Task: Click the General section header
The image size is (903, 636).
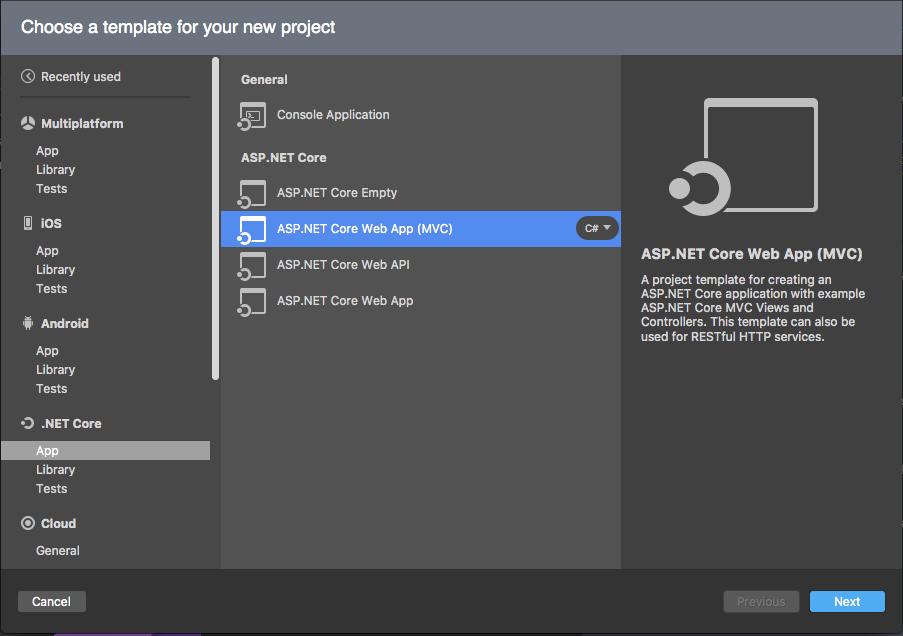Action: tap(264, 80)
